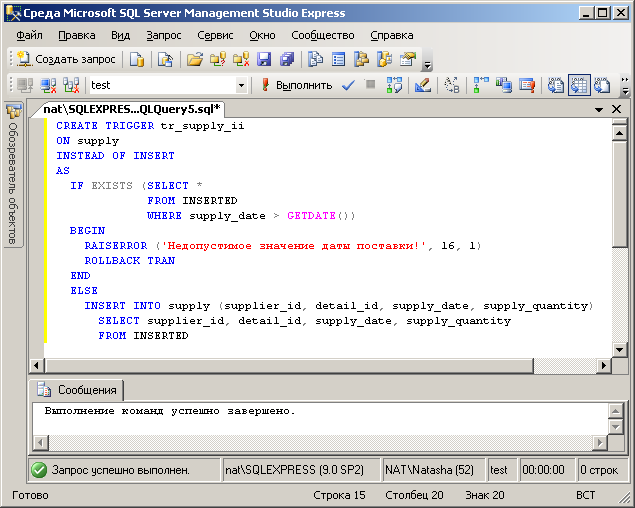Open the Сервис menu
Viewport: 635px width, 508px height.
click(x=215, y=36)
